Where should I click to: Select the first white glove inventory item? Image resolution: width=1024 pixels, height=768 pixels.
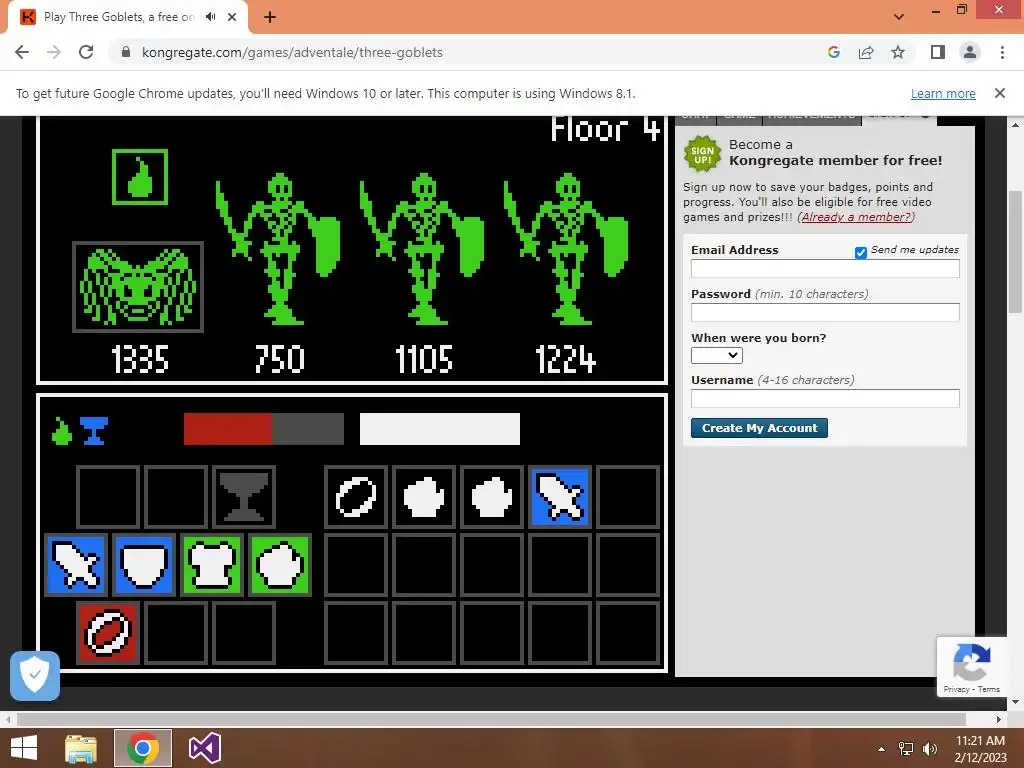pos(424,497)
